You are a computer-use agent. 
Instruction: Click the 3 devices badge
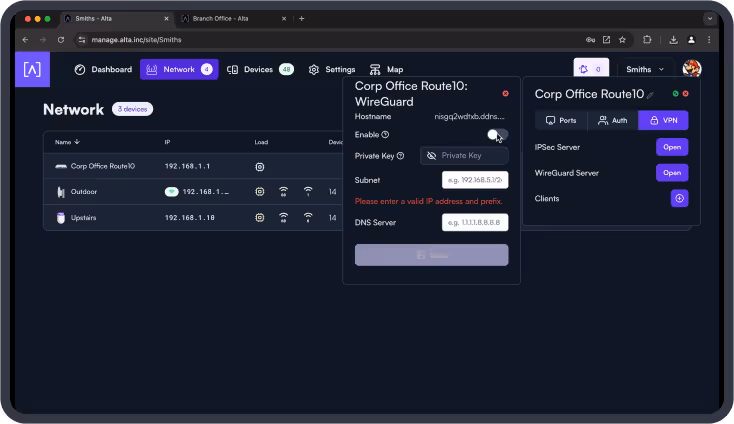(132, 109)
